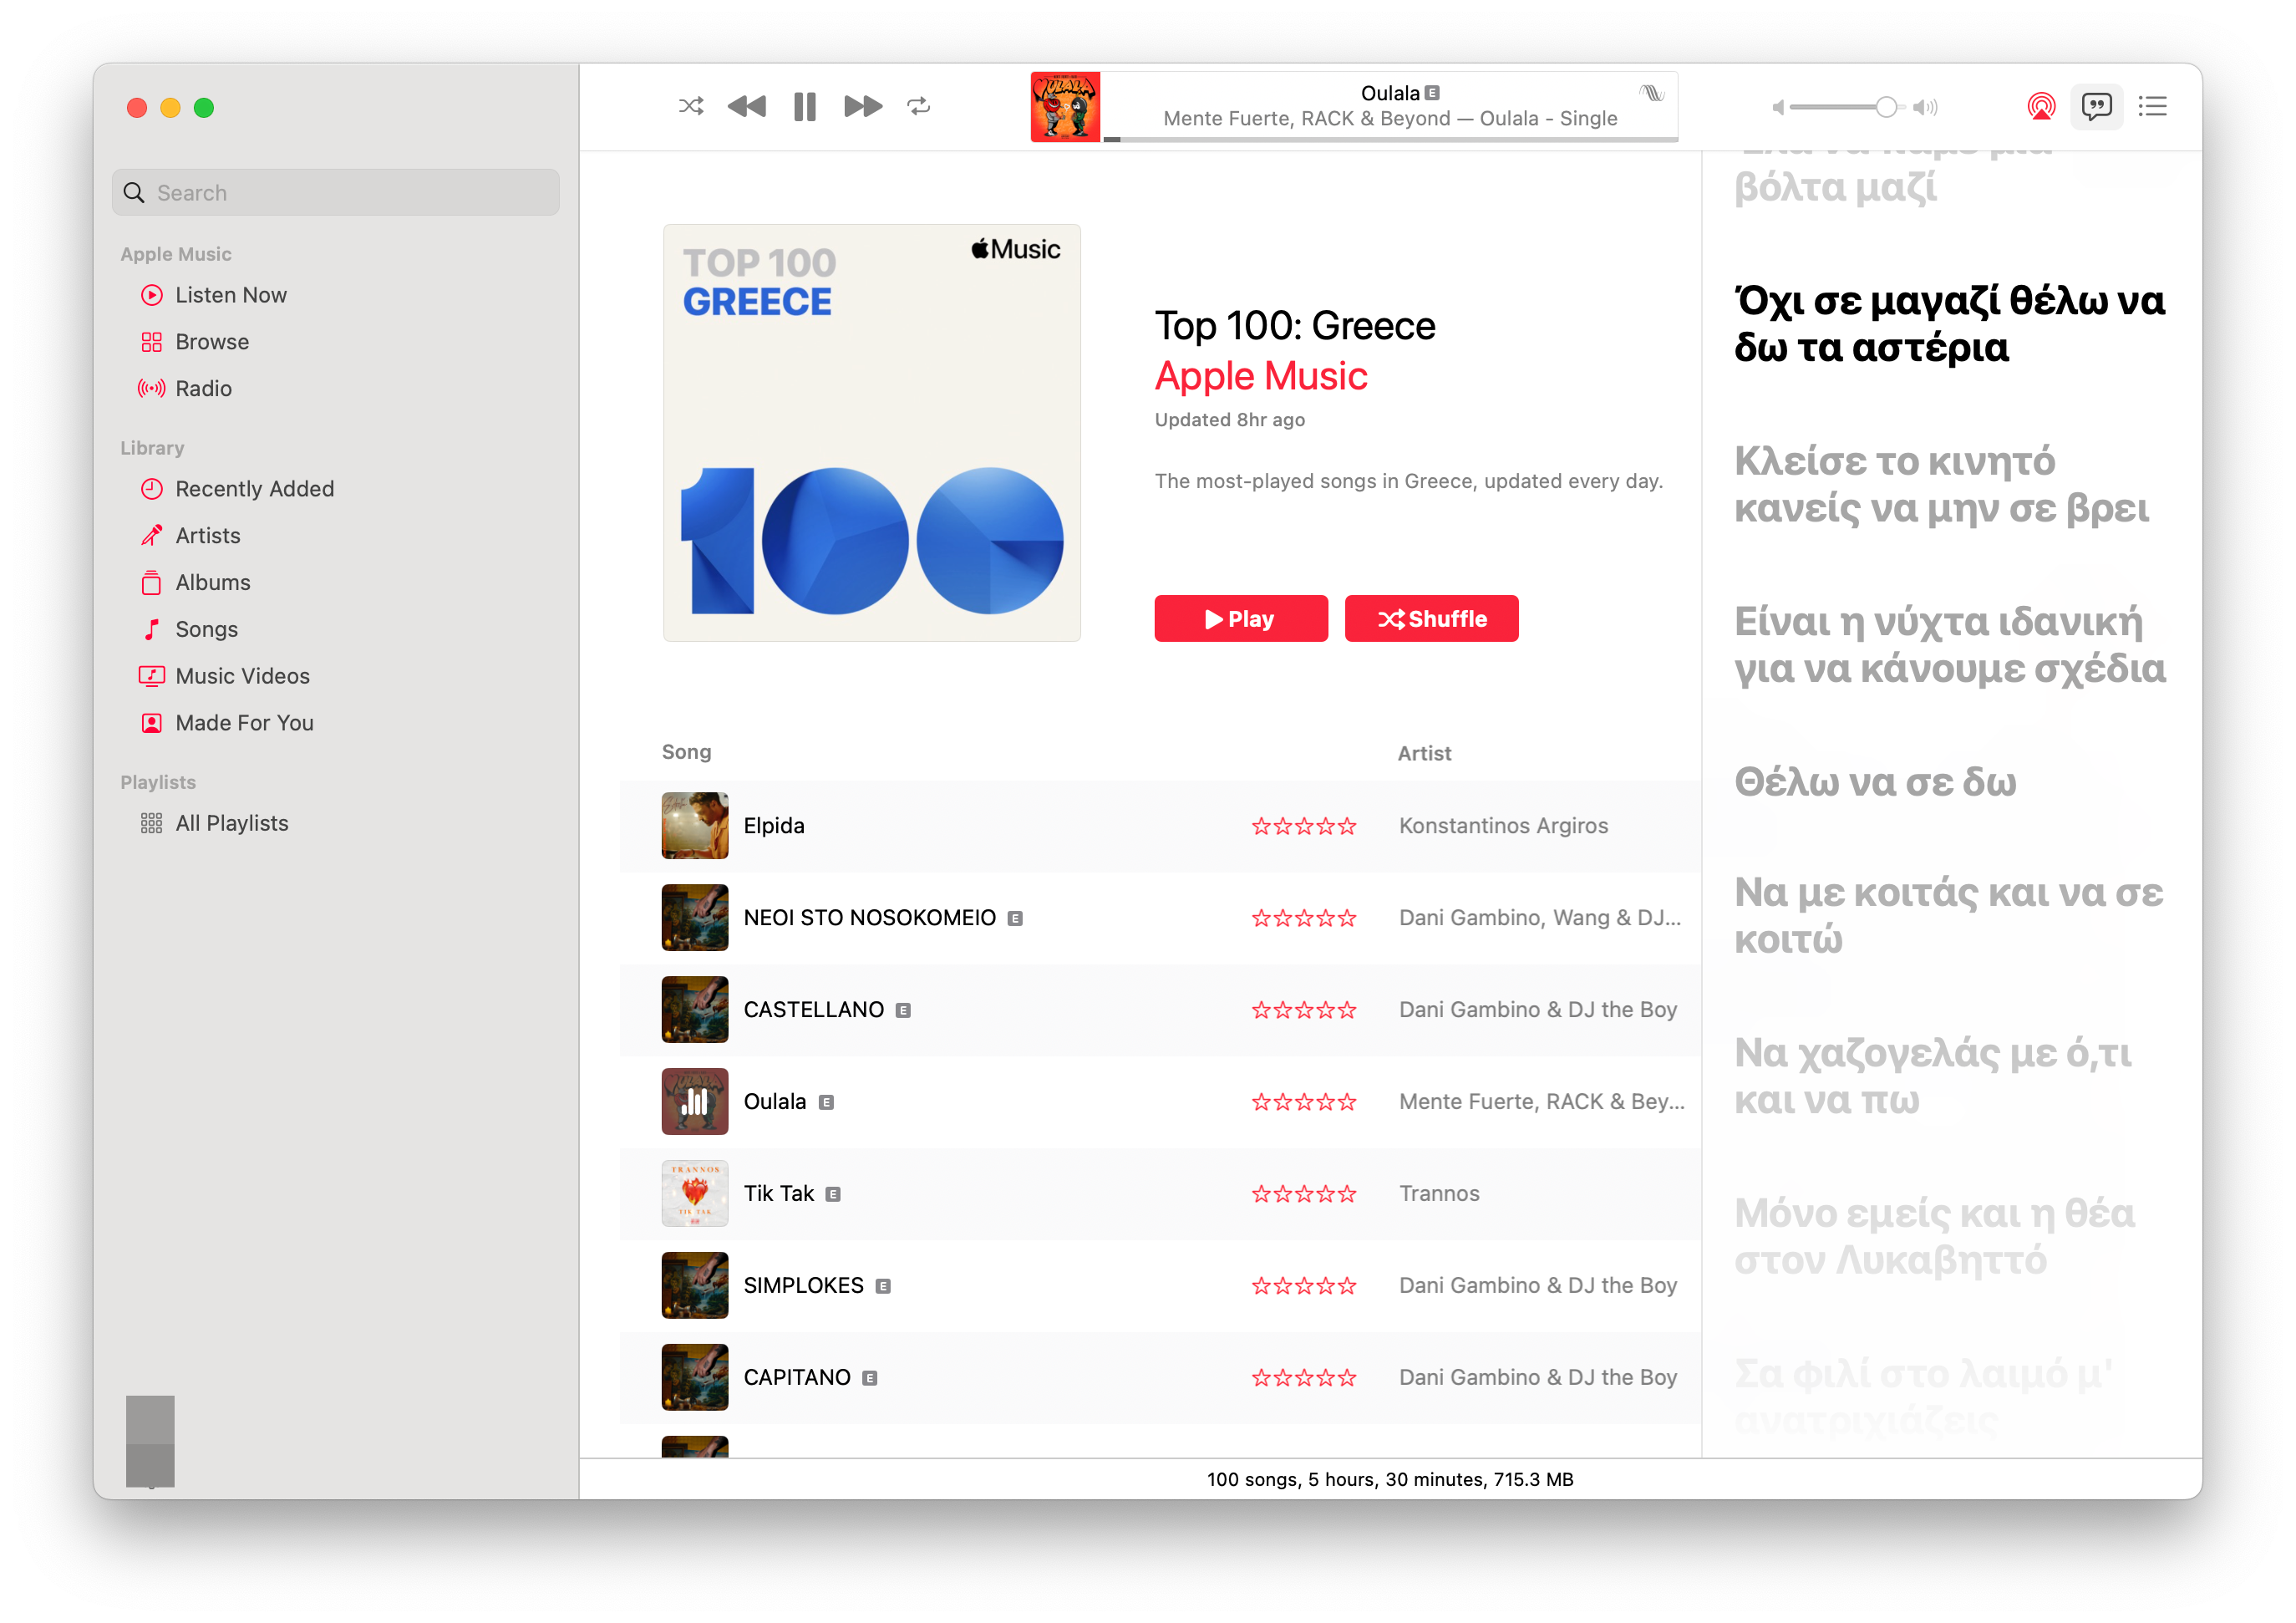Toggle the lyrics panel button
This screenshot has height=1623, width=2296.
click(2097, 106)
